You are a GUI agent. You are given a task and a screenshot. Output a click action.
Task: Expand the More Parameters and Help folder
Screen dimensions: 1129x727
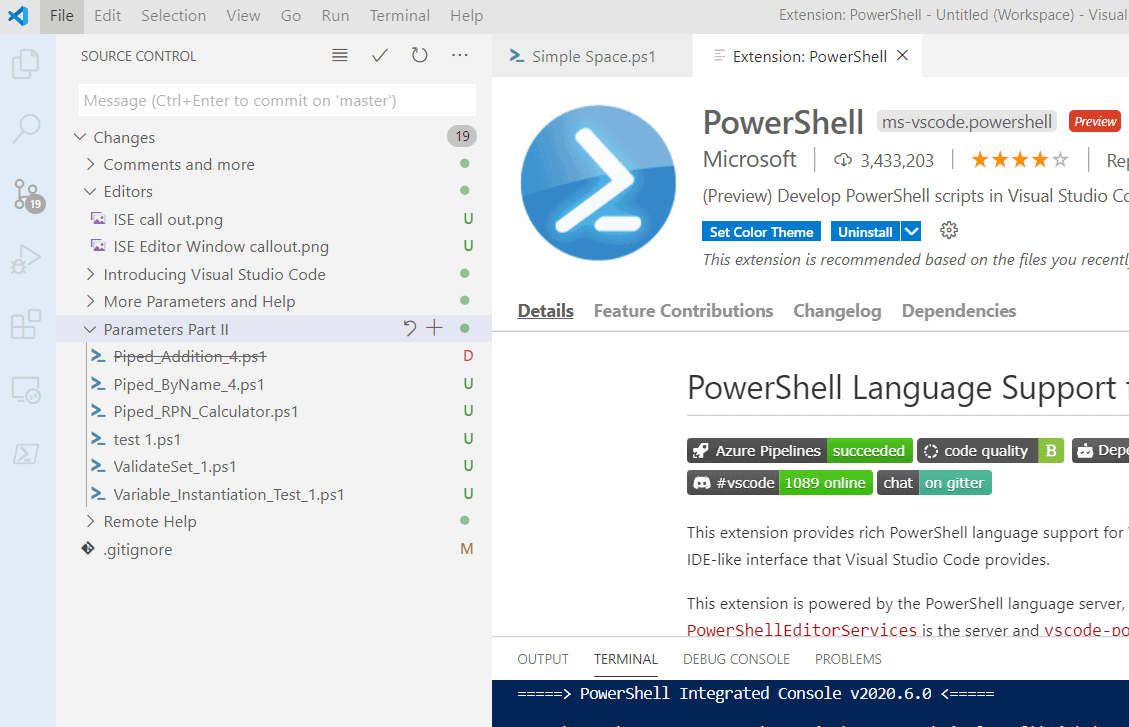(90, 302)
